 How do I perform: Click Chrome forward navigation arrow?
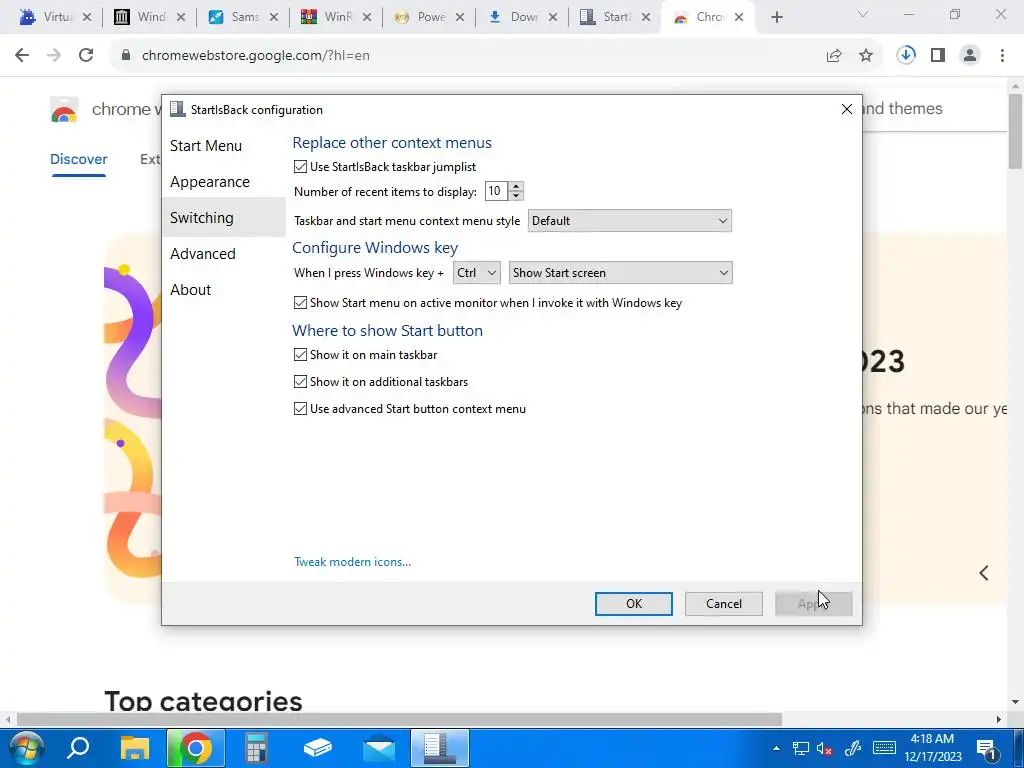54,56
